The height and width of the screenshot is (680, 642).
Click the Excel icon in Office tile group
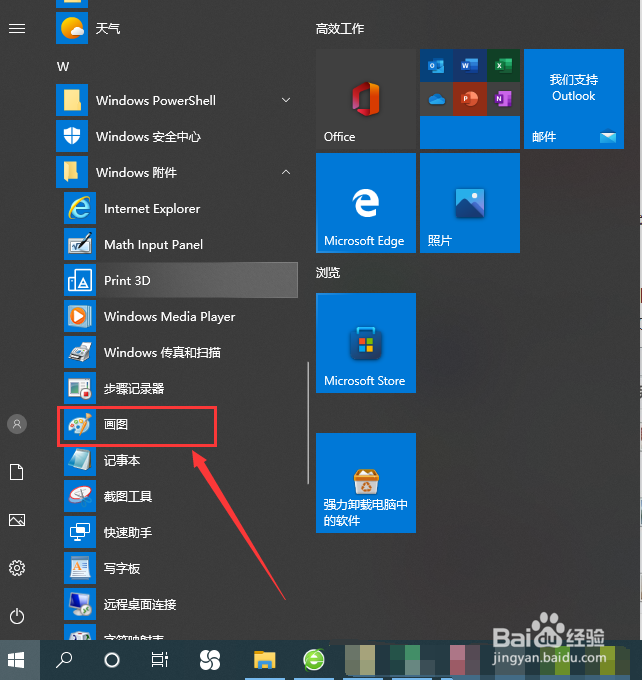[503, 66]
